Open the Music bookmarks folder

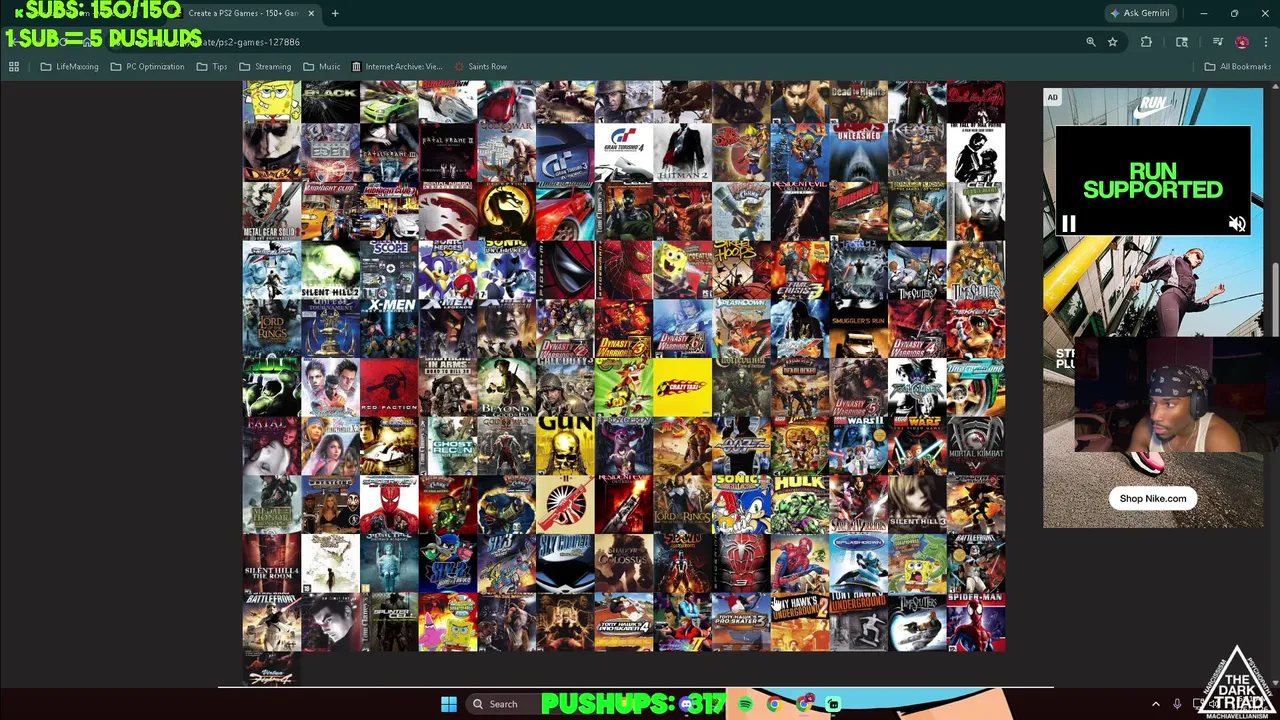322,67
